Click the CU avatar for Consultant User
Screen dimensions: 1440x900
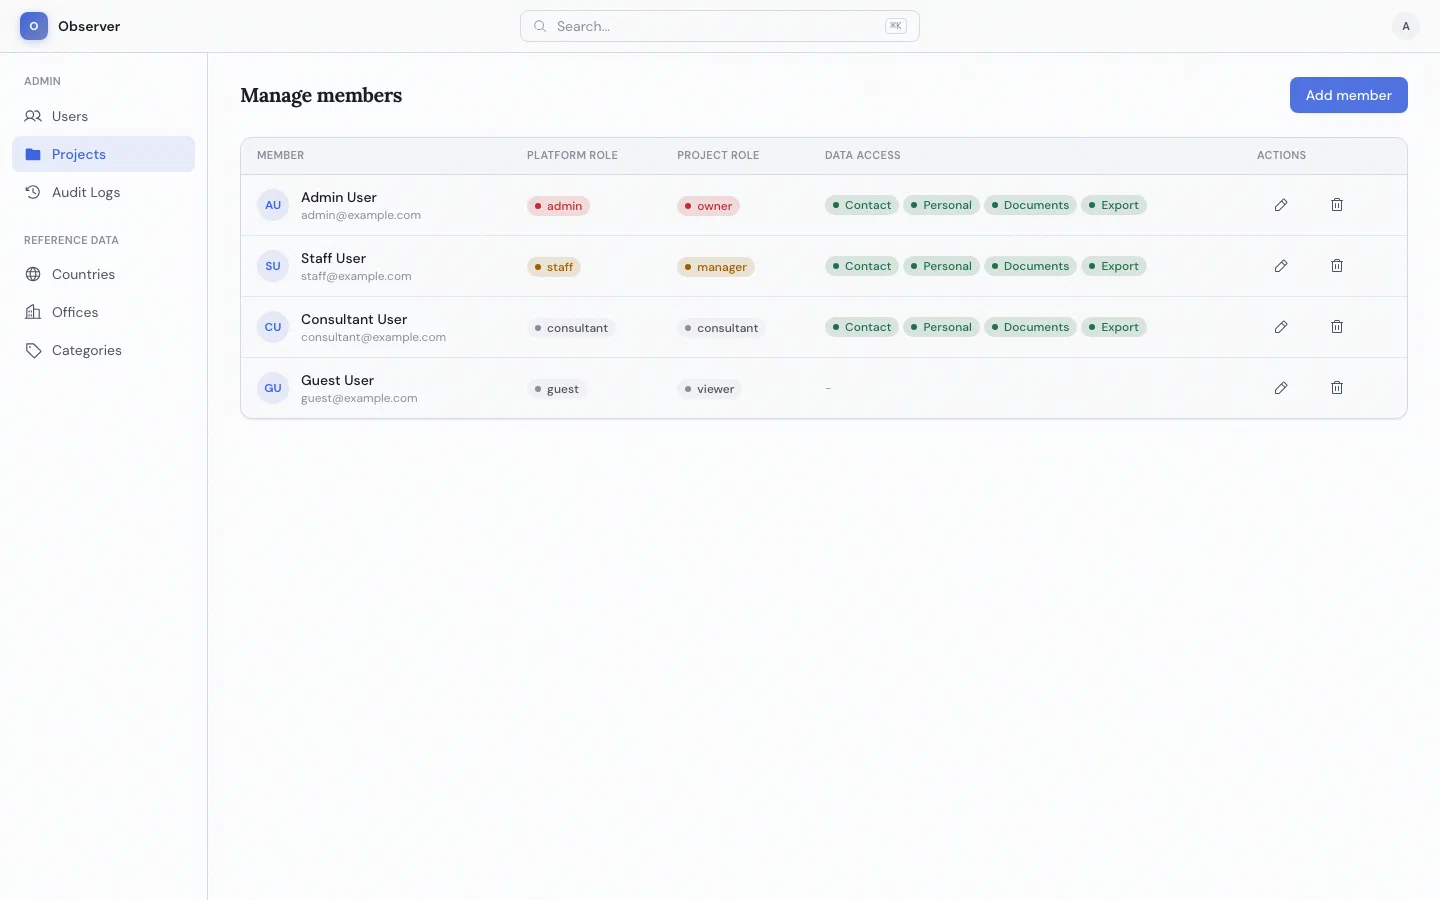[x=273, y=327]
